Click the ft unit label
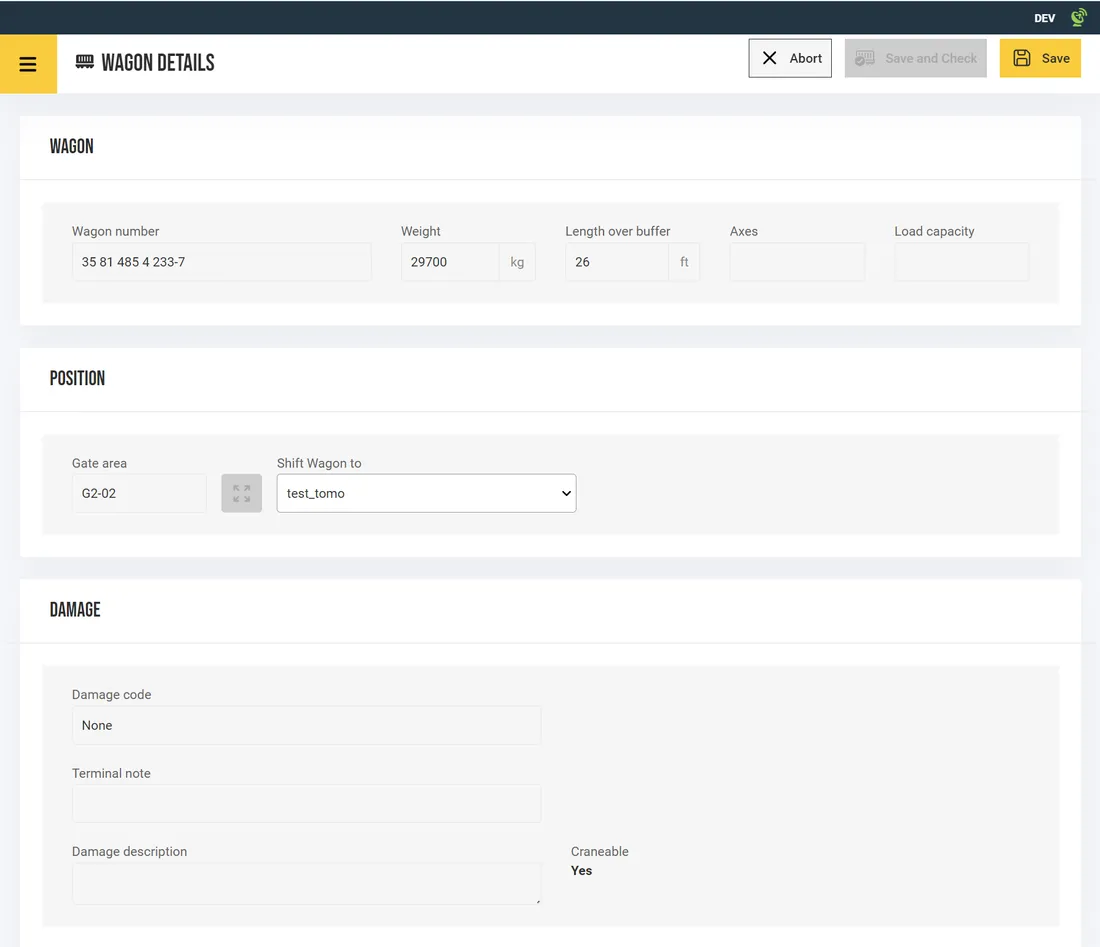 [684, 262]
